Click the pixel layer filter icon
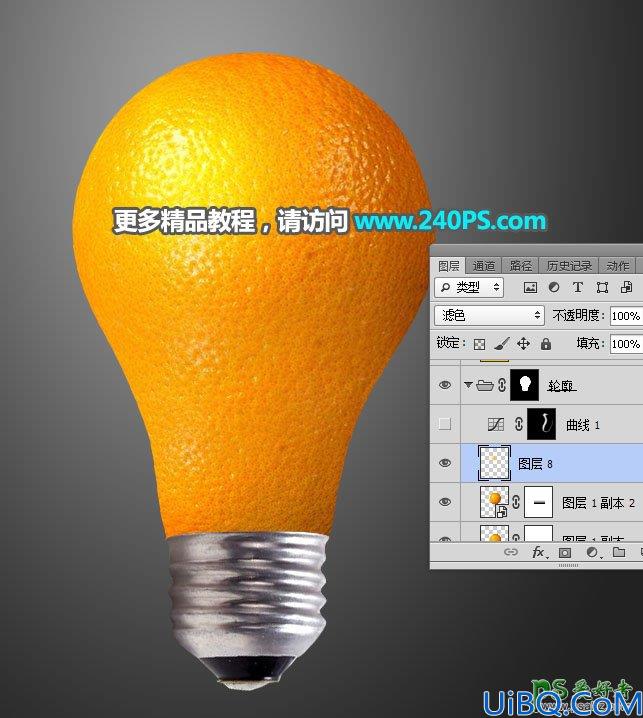 (530, 288)
